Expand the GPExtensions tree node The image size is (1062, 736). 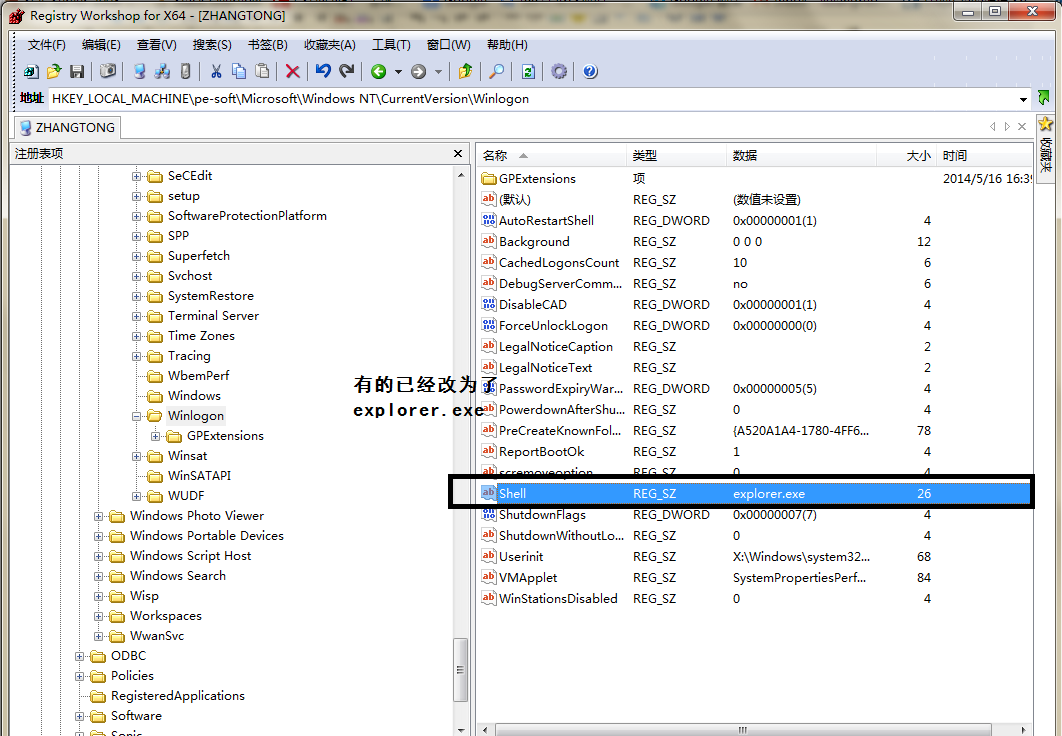pos(155,436)
